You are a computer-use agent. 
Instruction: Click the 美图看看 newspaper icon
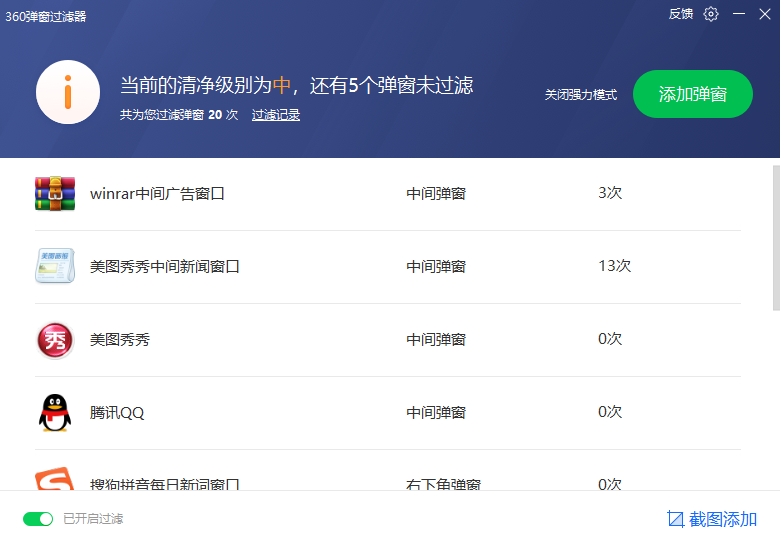coord(55,266)
